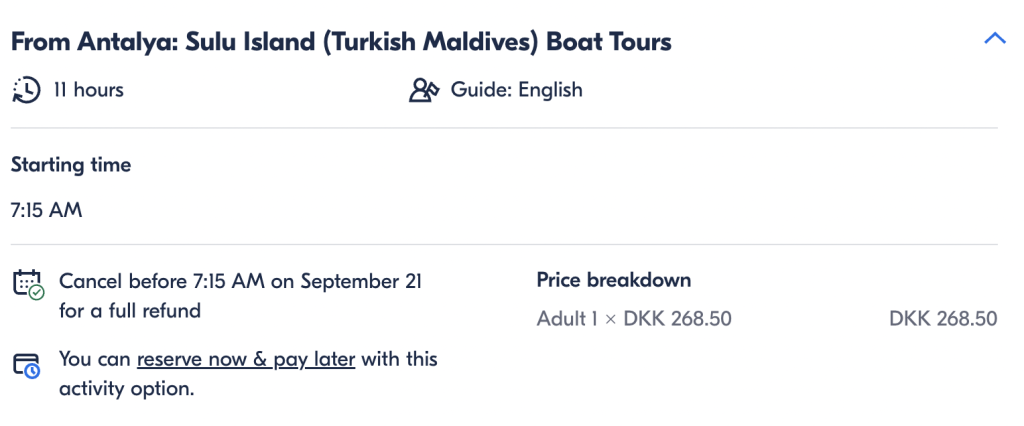
Task: Click the Sulu Island Boat Tours title
Action: pyautogui.click(x=342, y=42)
